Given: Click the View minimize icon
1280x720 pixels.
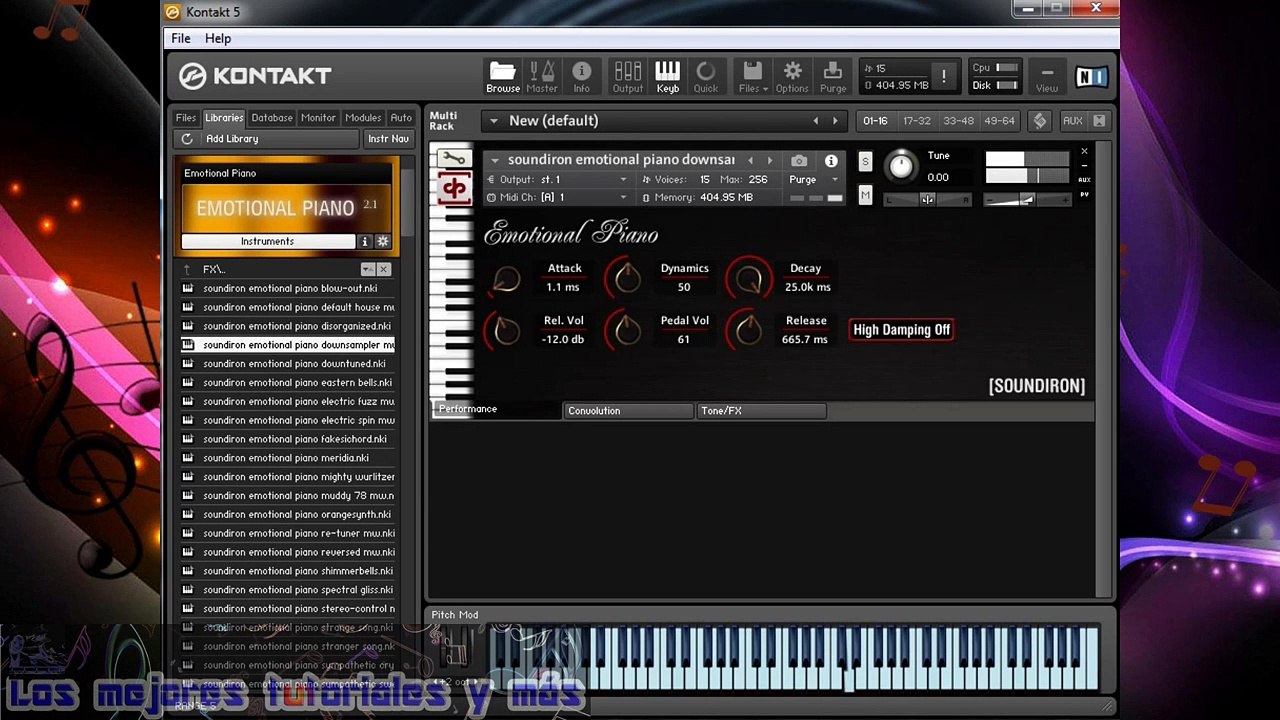Looking at the screenshot, I should coord(1047,77).
